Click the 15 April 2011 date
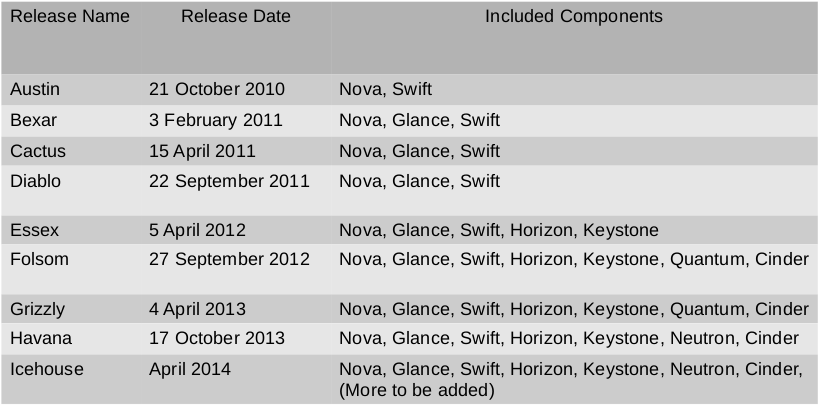Viewport: 819px width, 407px height. tap(202, 151)
